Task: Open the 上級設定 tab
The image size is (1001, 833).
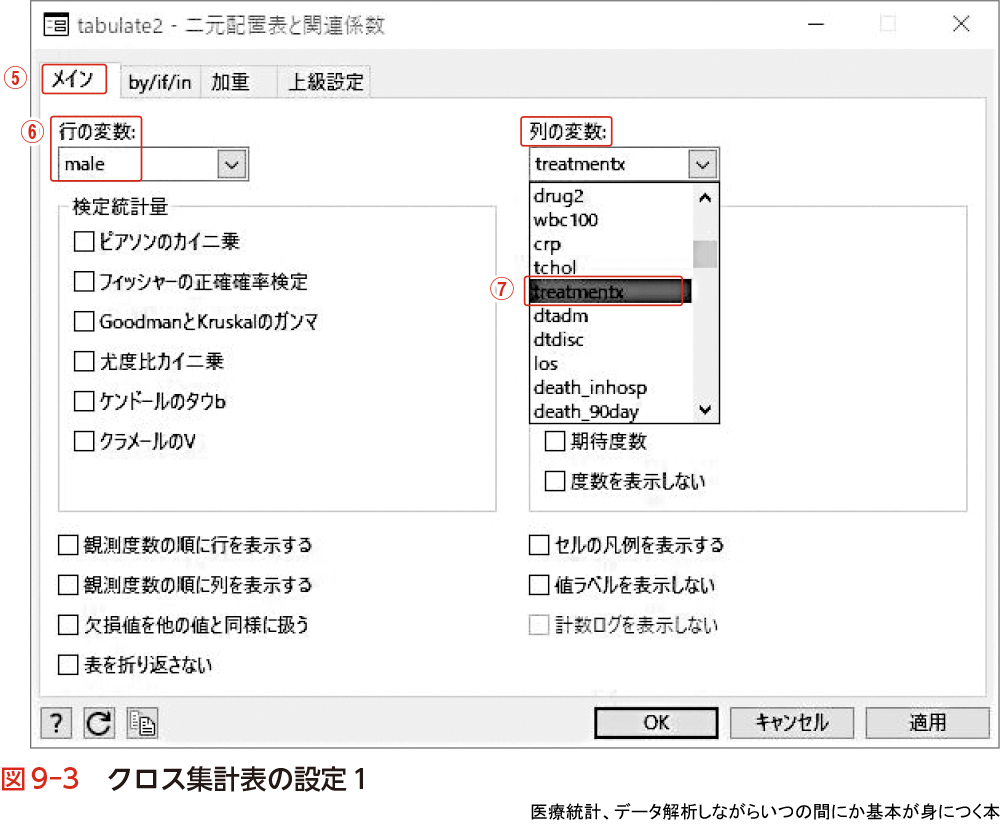Action: point(326,83)
